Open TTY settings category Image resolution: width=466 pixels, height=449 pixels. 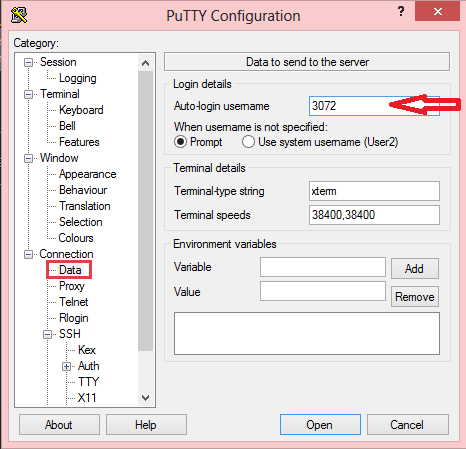(88, 382)
